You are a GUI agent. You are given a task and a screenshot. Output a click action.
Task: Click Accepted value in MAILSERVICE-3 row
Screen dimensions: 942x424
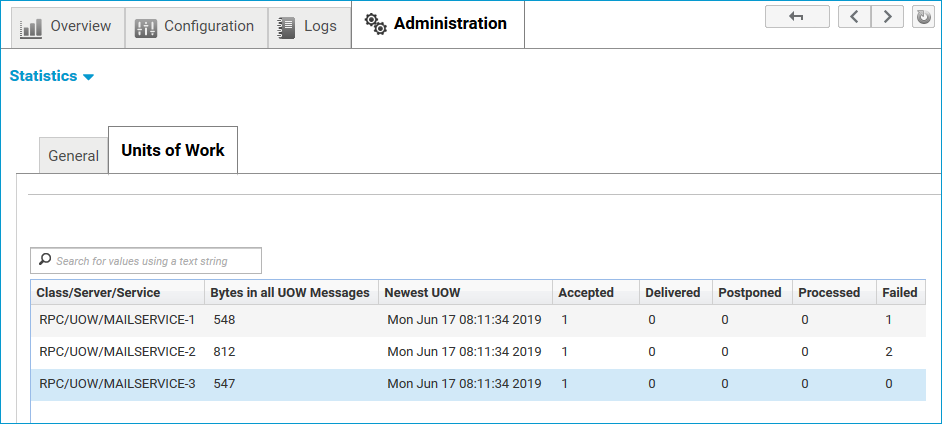pyautogui.click(x=565, y=384)
